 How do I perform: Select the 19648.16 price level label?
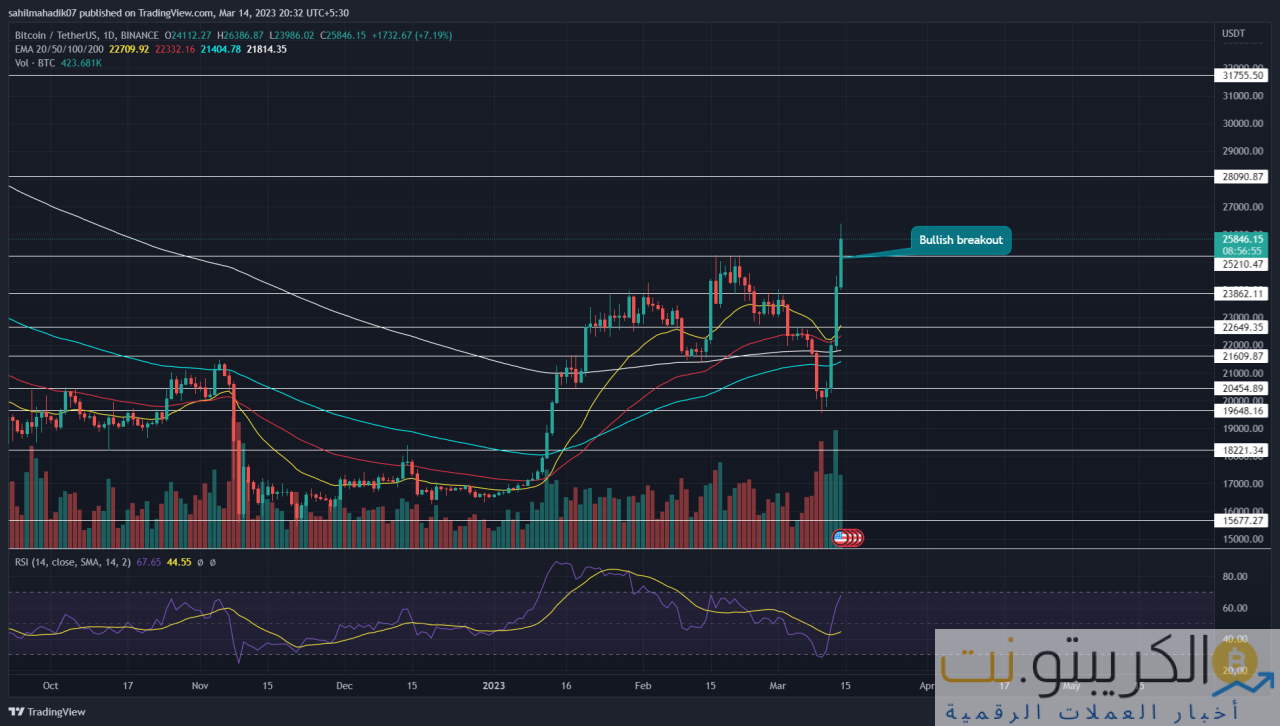click(x=1243, y=410)
